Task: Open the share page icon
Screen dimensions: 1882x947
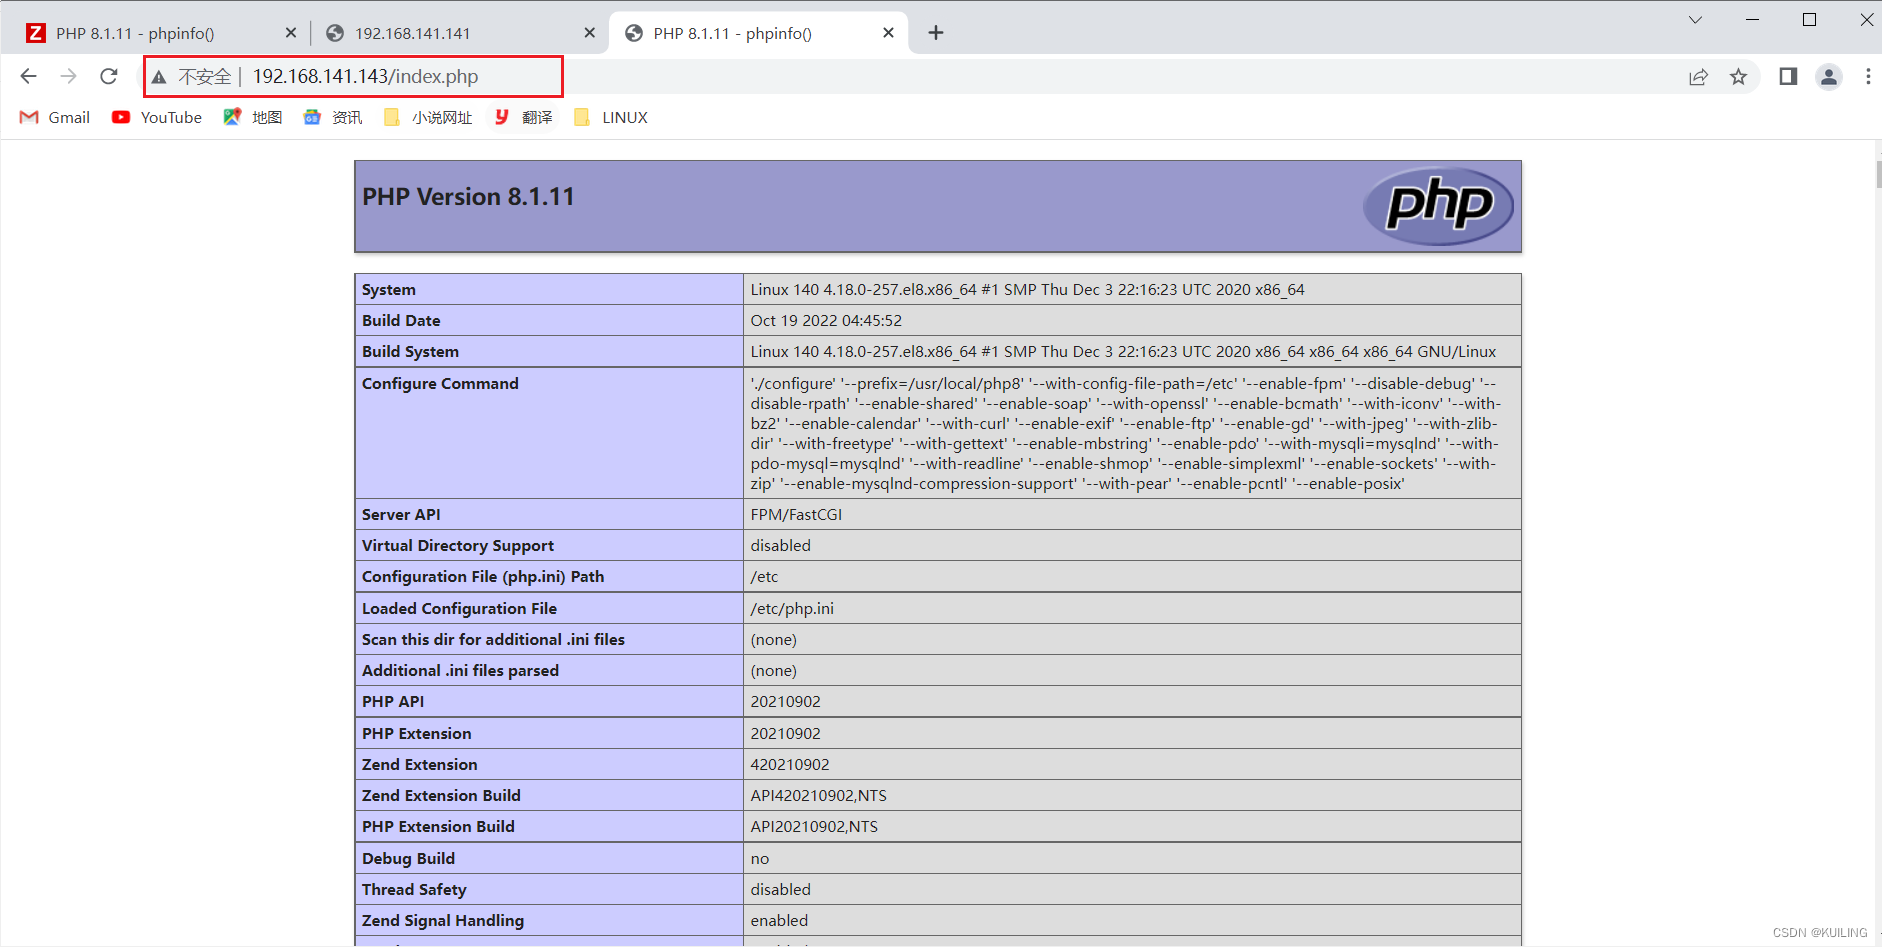Action: point(1698,77)
